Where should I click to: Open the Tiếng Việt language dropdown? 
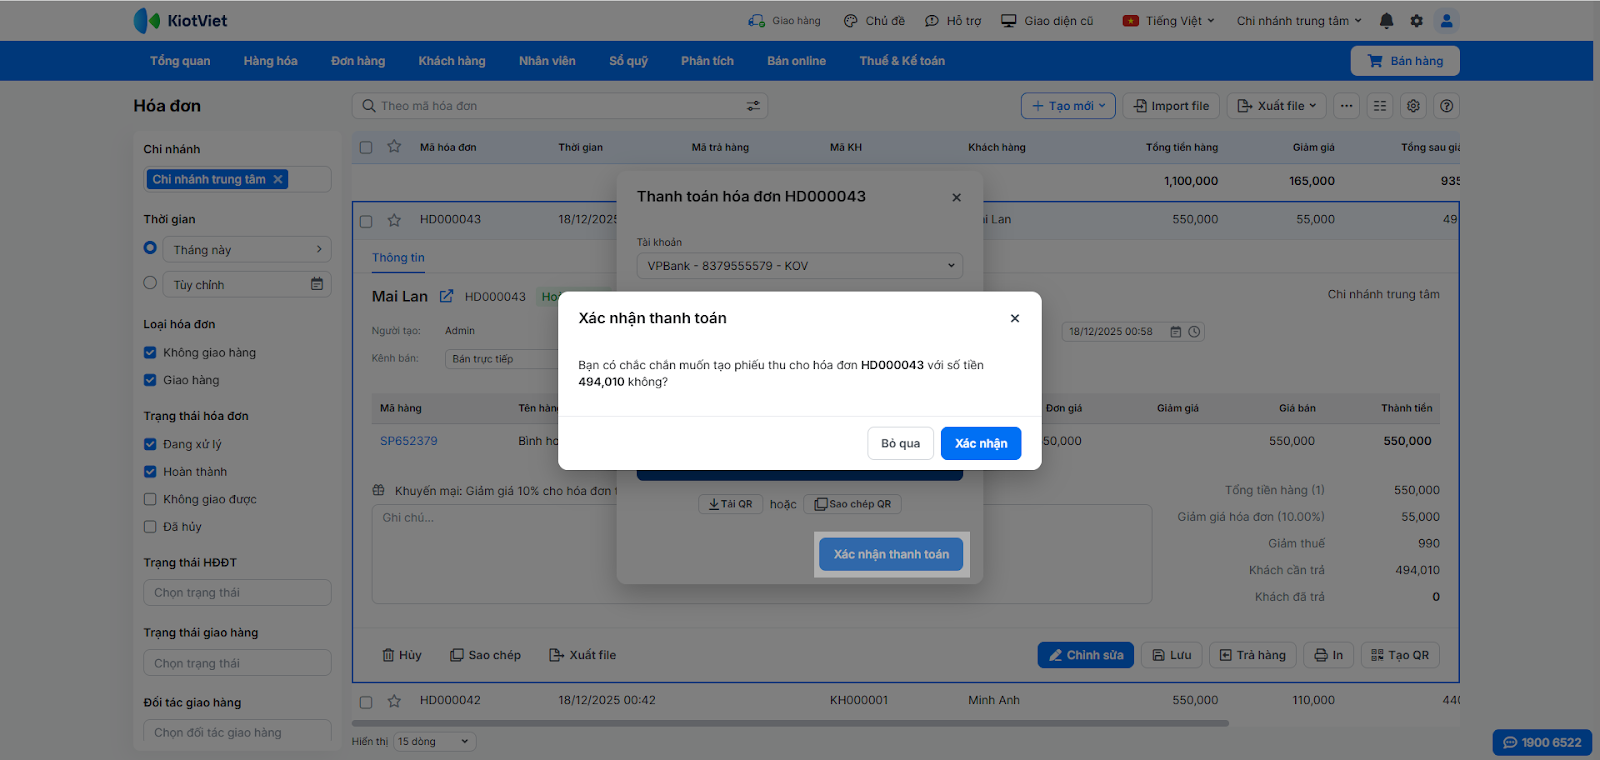pos(1168,21)
